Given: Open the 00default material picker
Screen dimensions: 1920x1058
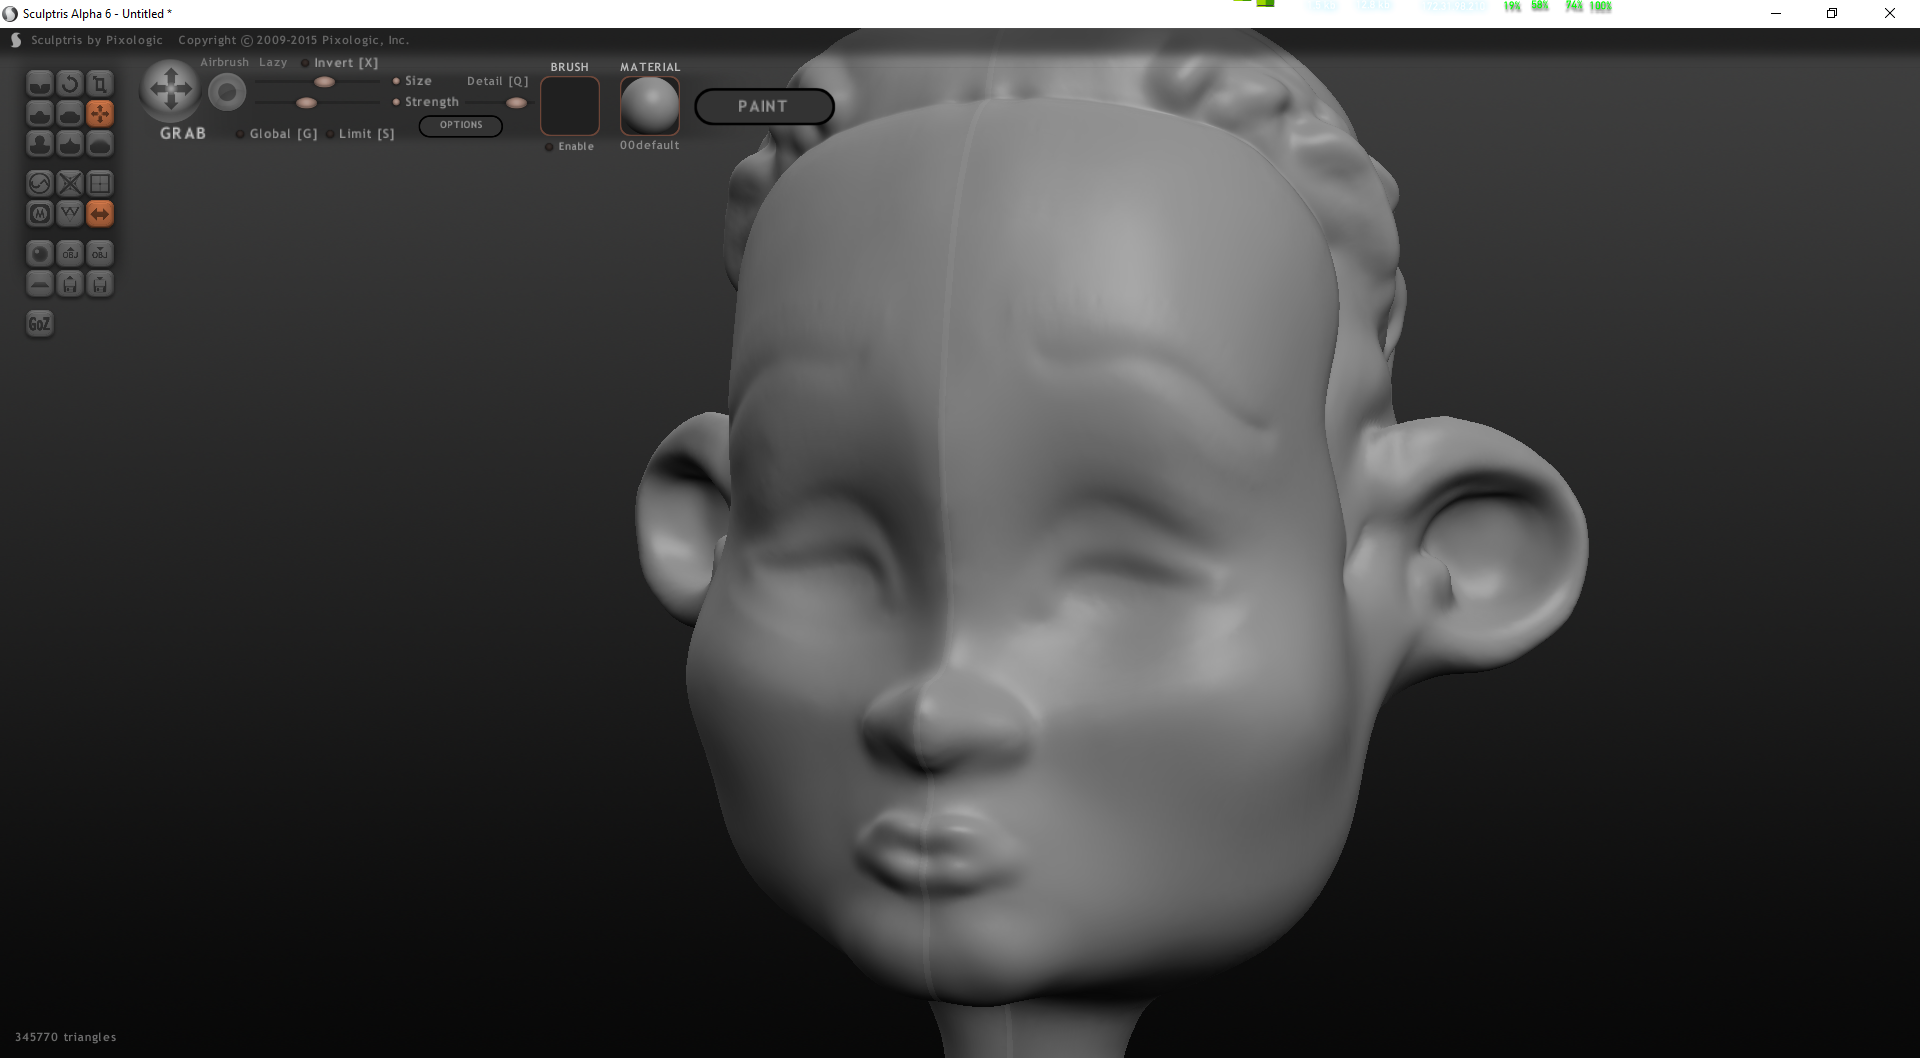Looking at the screenshot, I should coord(650,106).
